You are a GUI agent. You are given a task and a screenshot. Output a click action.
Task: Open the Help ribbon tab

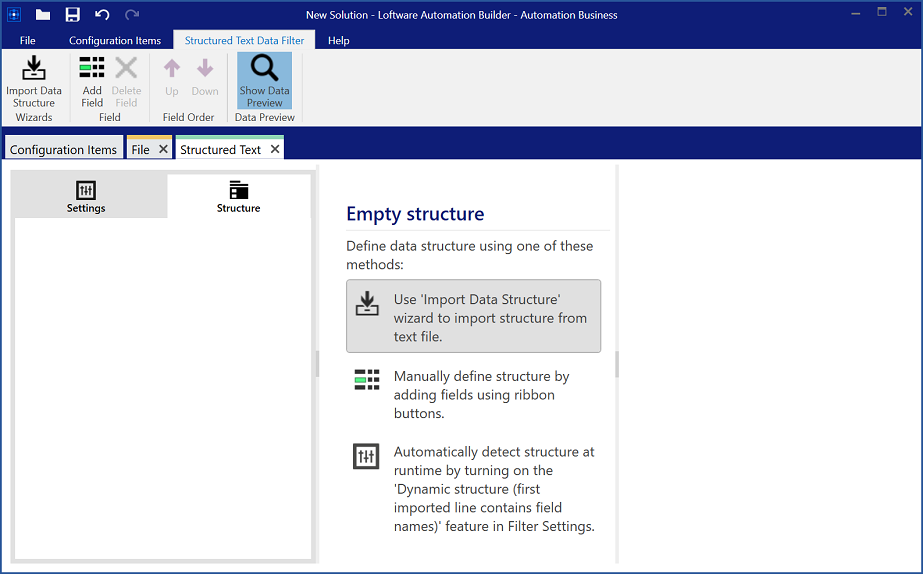point(339,41)
